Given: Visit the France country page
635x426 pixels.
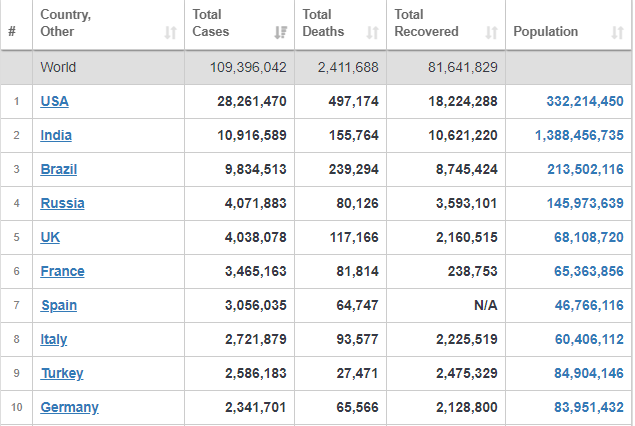Looking at the screenshot, I should coord(62,271).
